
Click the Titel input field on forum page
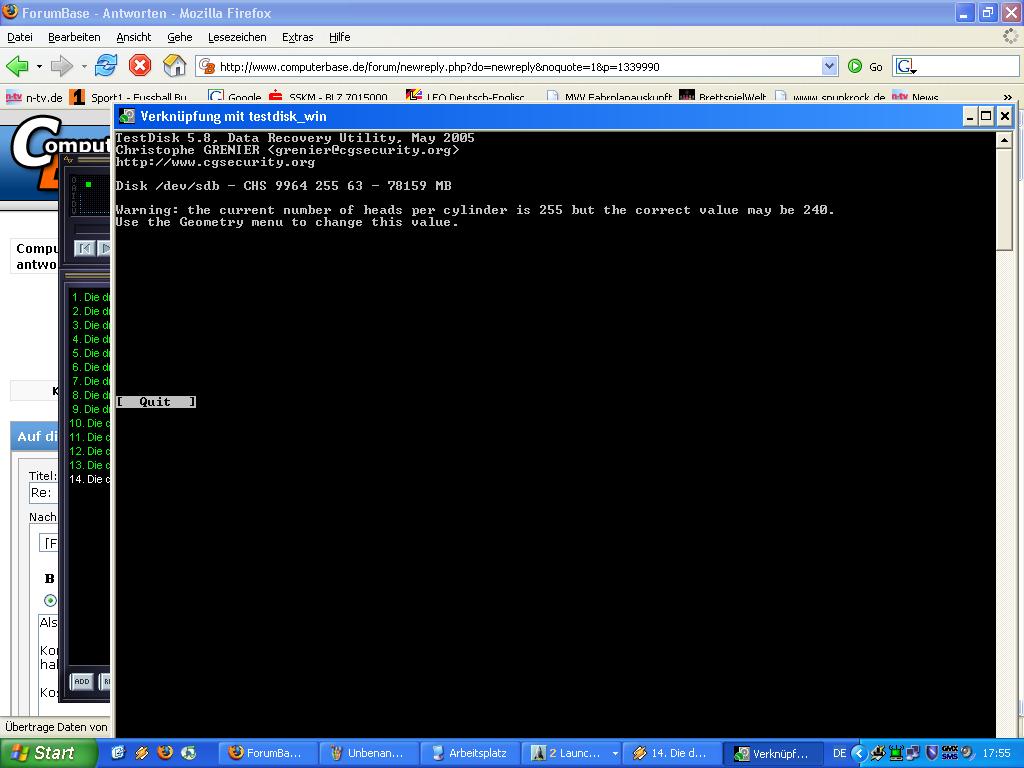[43, 493]
